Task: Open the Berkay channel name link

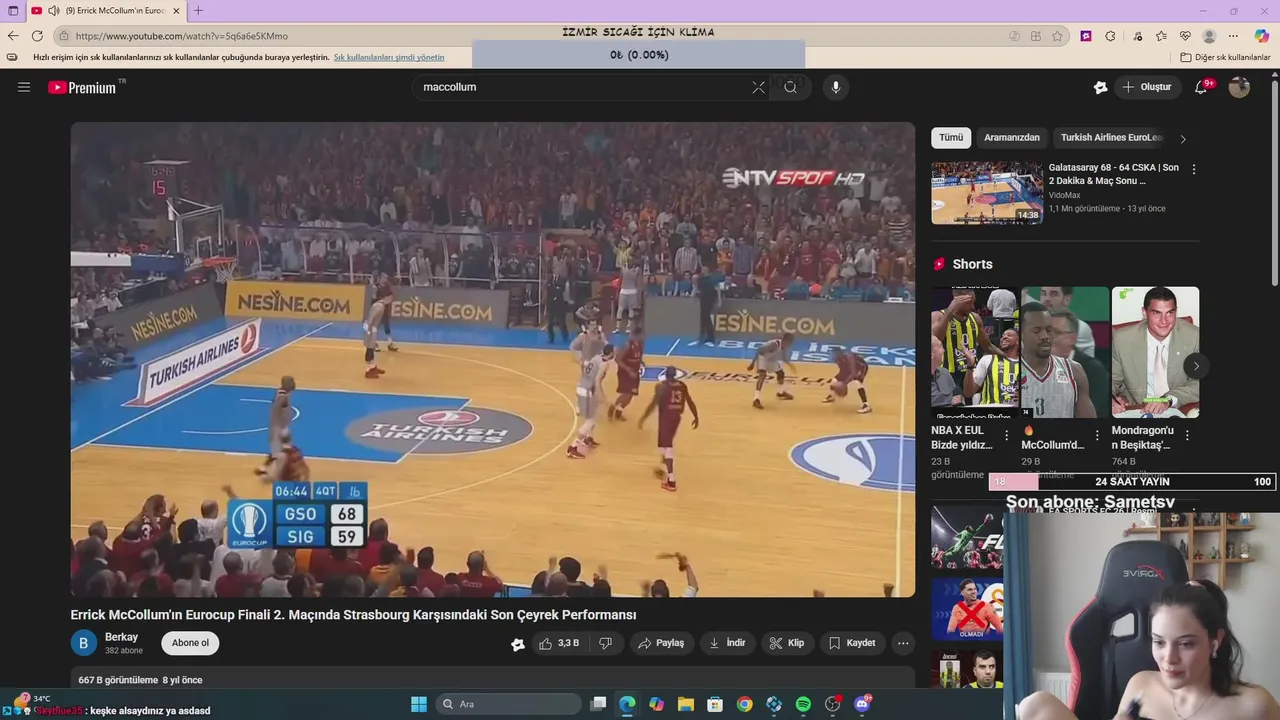Action: [121, 637]
